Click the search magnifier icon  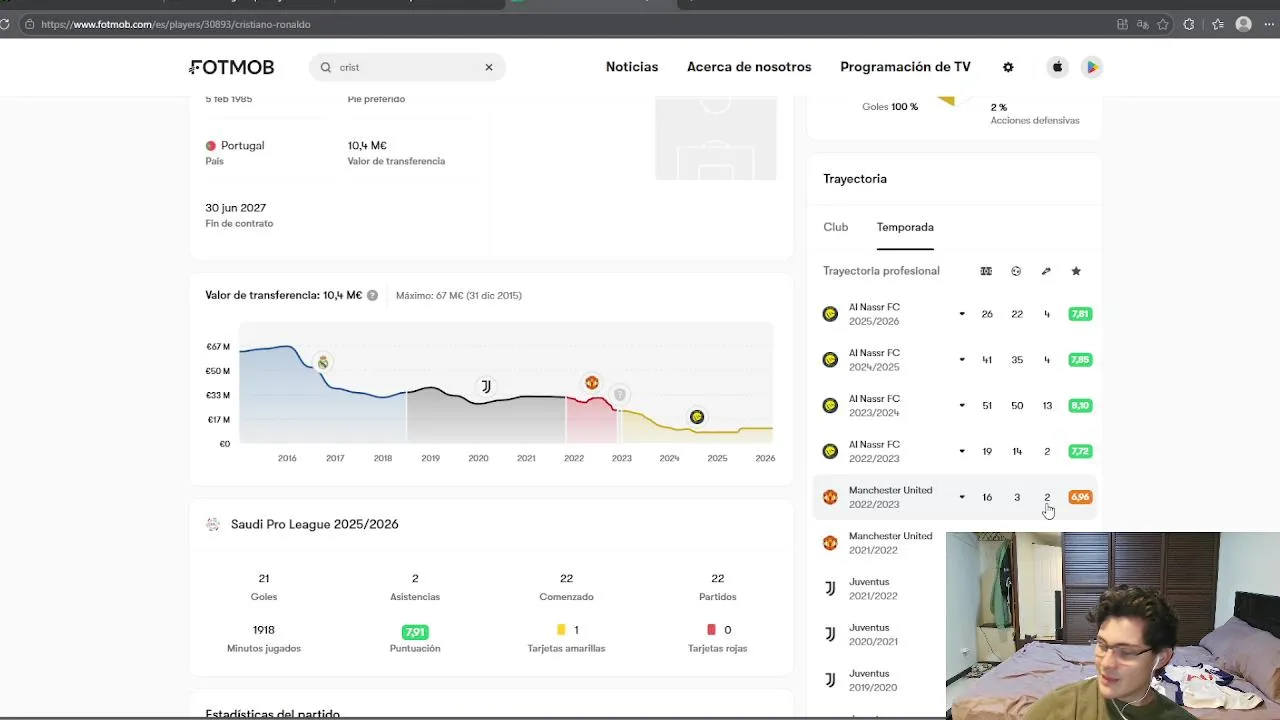[x=326, y=67]
